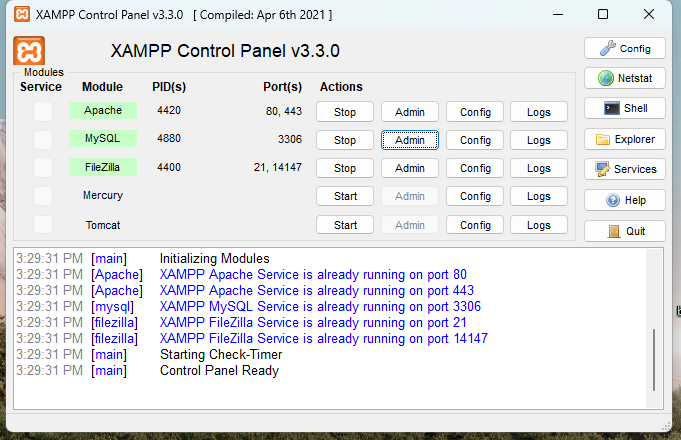681x440 pixels.
Task: View FileZilla Logs
Action: (539, 168)
